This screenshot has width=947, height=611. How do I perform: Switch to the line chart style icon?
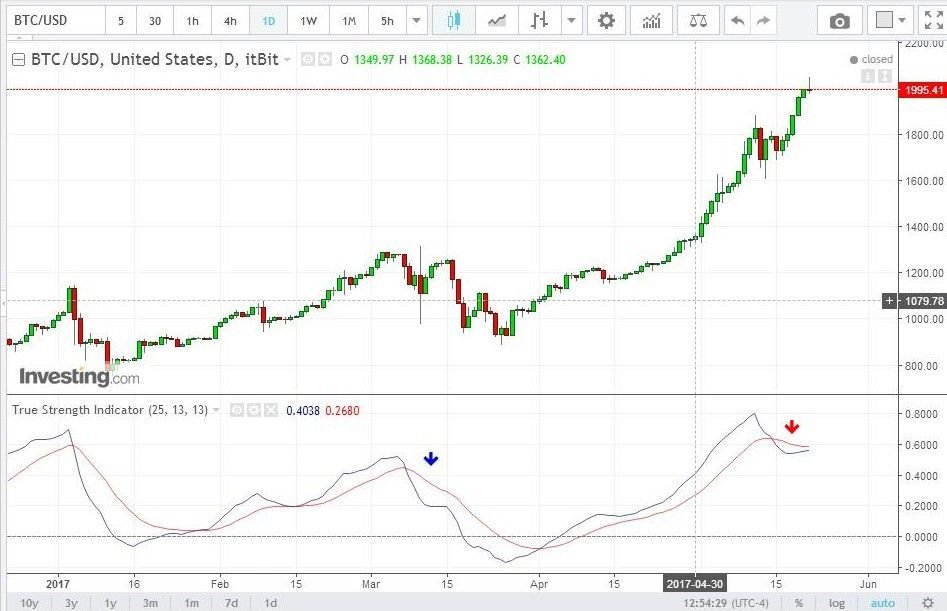[497, 21]
